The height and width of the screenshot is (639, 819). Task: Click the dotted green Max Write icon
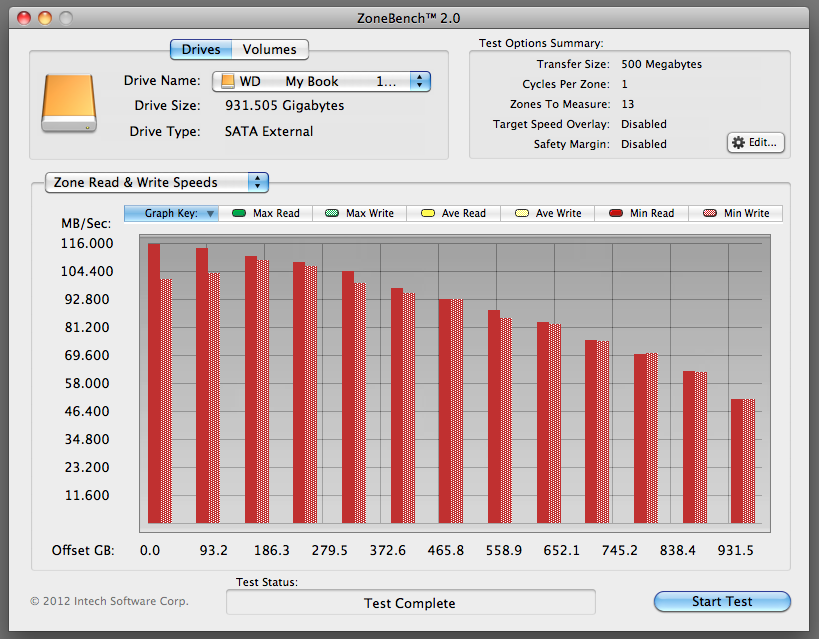pyautogui.click(x=332, y=213)
